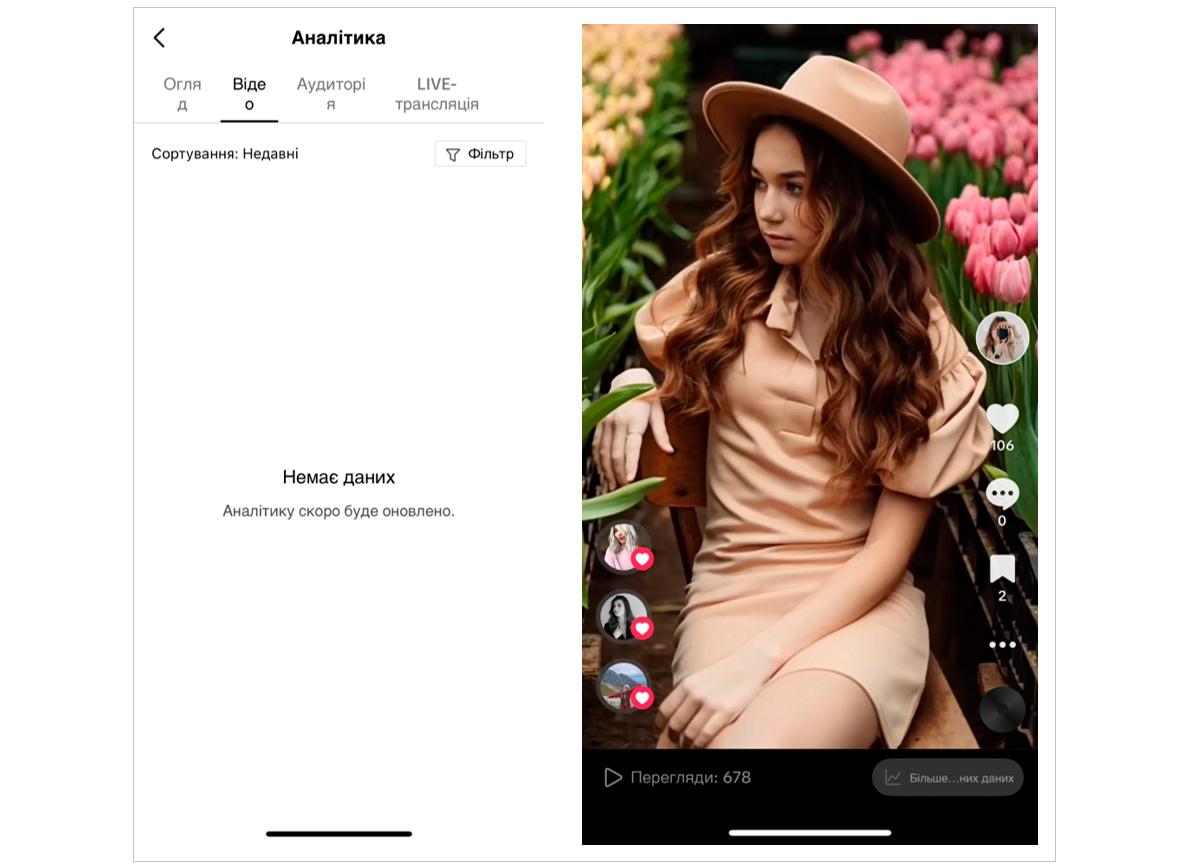Image resolution: width=1184 pixels, height=868 pixels.
Task: Open the mountain landscape liker's avatar
Action: [622, 685]
